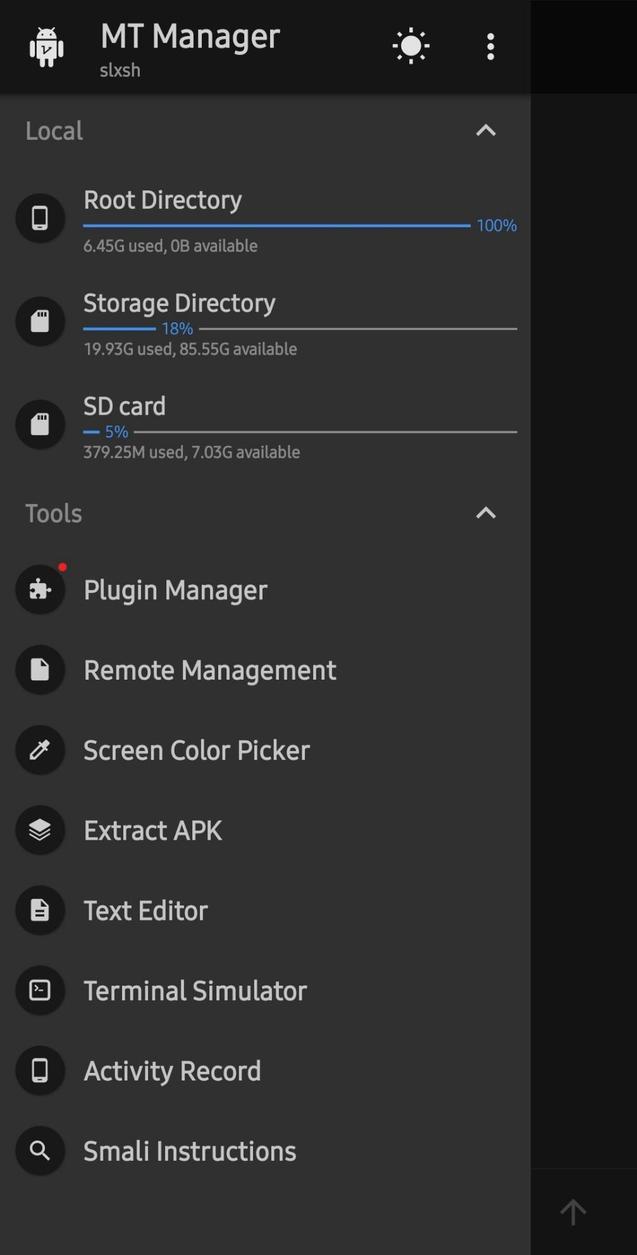Collapse the Tools section
Screen dimensions: 637x1255
(x=485, y=513)
